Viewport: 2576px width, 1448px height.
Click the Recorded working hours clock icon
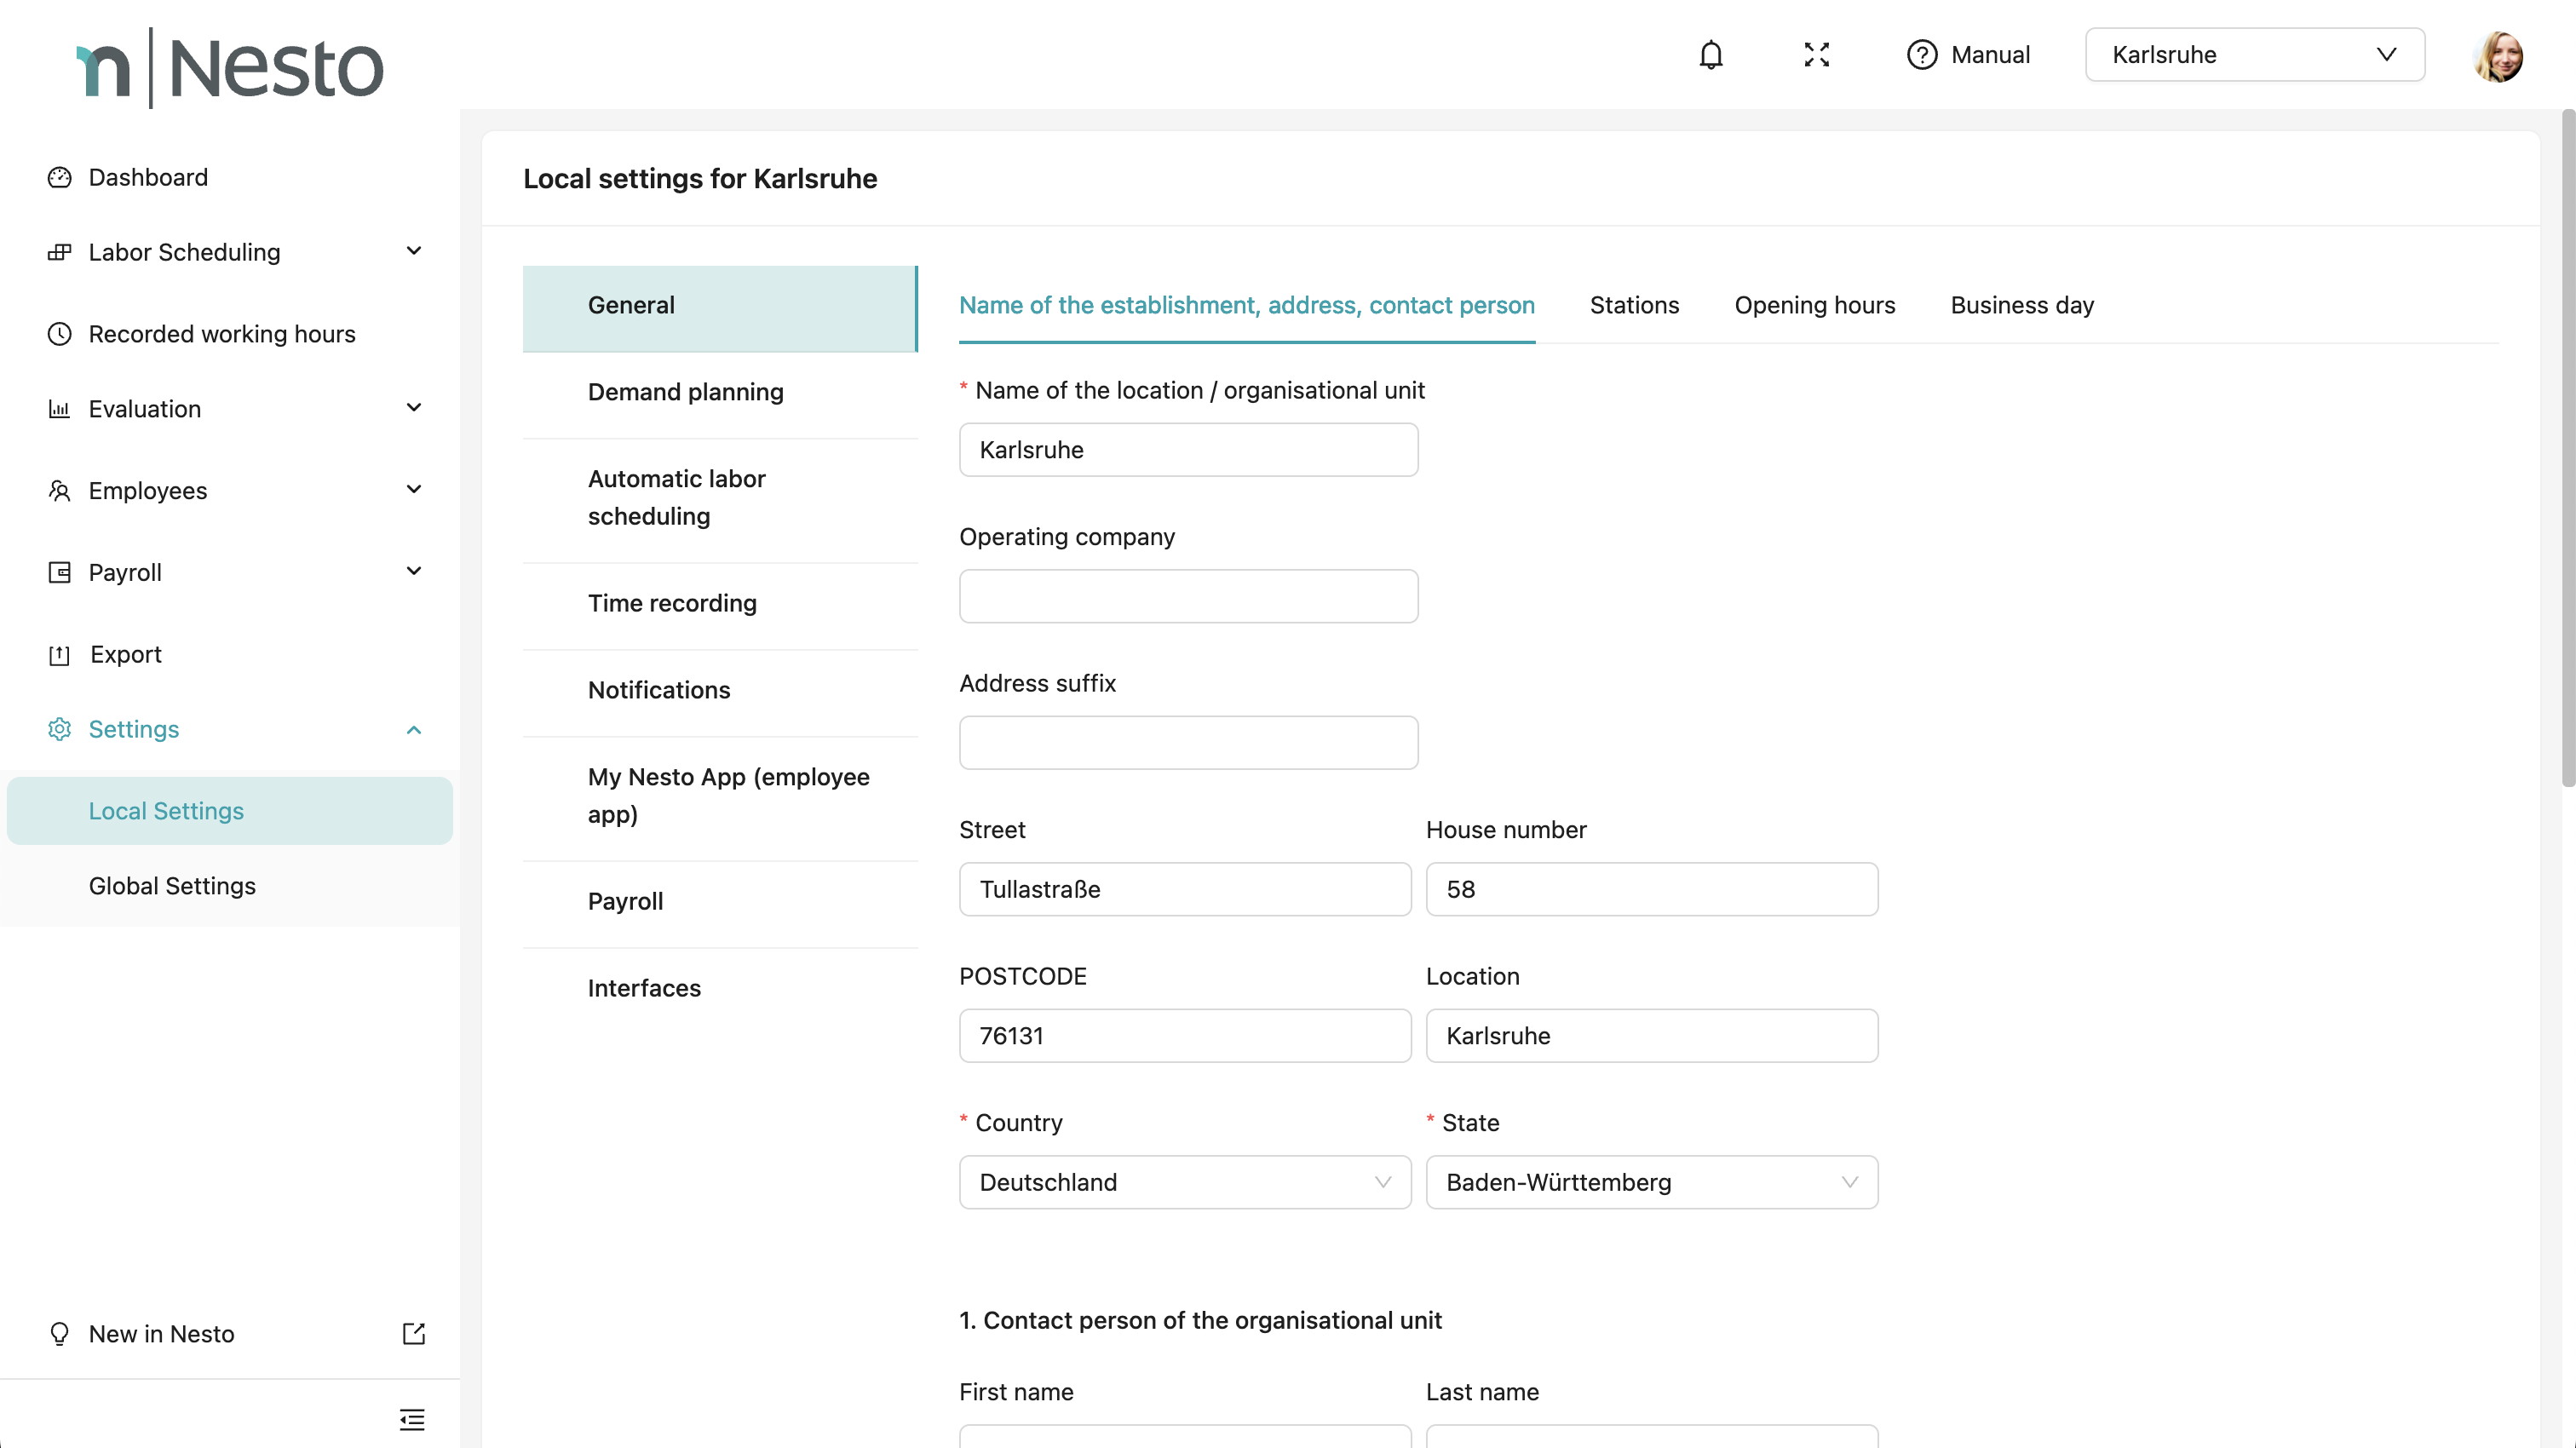click(x=60, y=334)
